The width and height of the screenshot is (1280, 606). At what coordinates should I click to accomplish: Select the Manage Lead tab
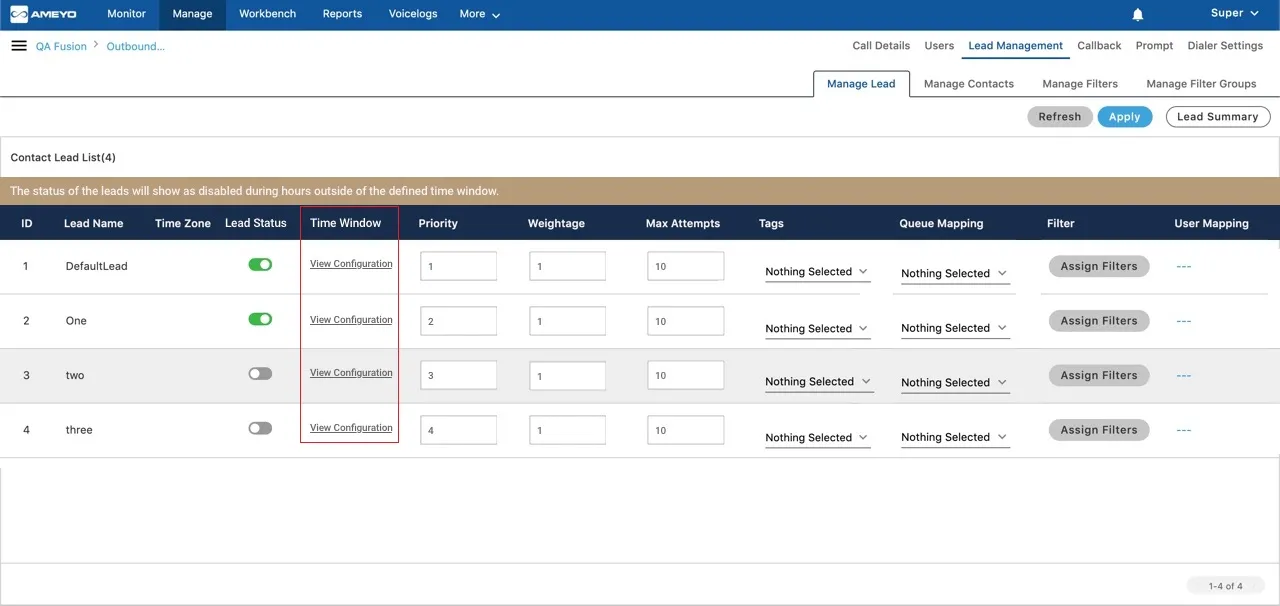click(x=861, y=84)
